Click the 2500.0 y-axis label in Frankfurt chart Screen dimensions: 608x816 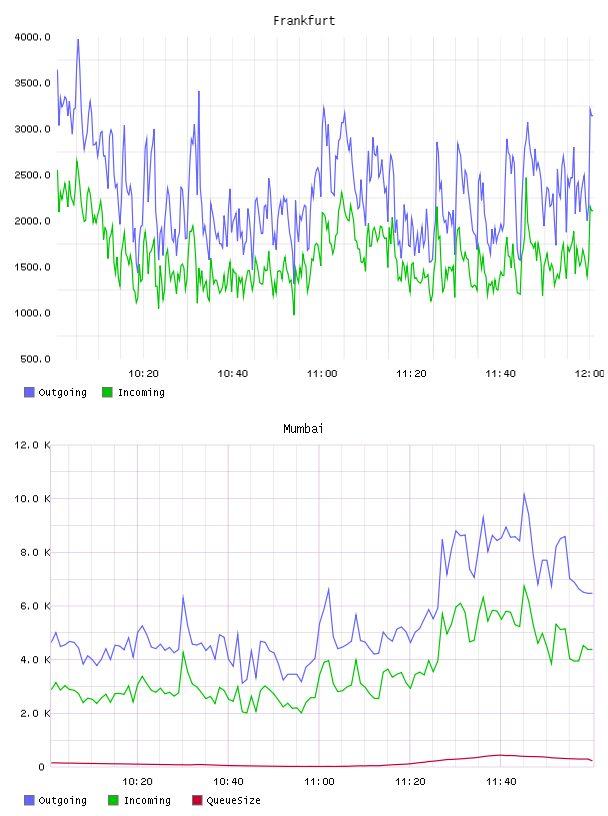click(32, 175)
